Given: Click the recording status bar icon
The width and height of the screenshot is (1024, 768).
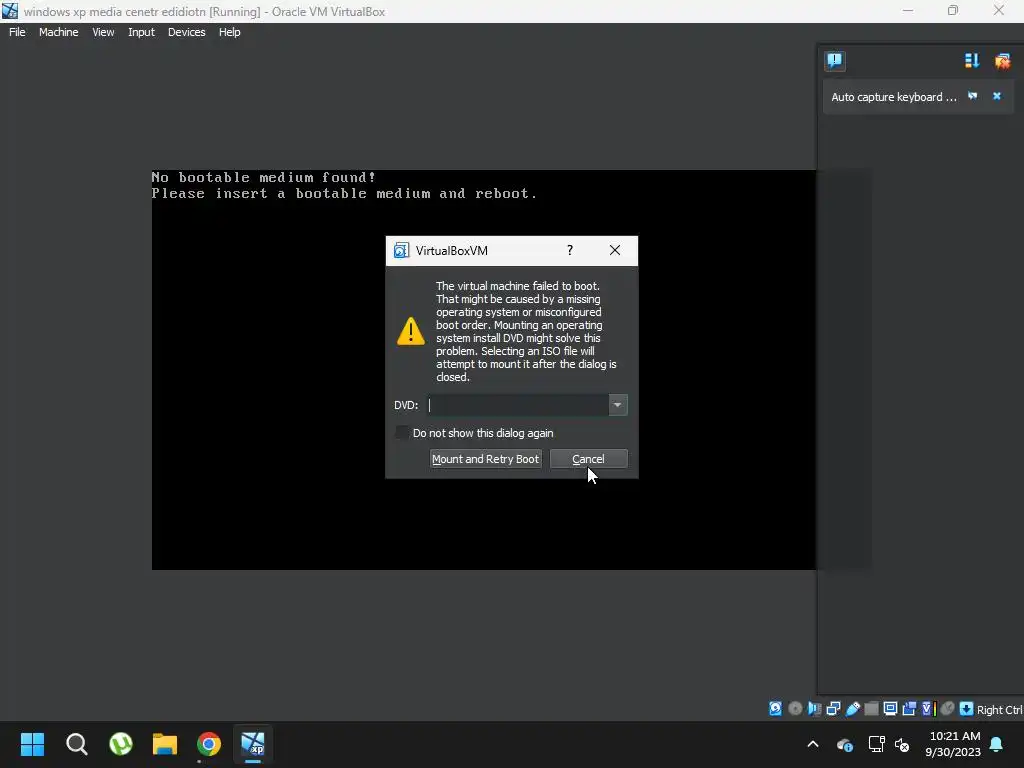Looking at the screenshot, I should click(x=909, y=709).
